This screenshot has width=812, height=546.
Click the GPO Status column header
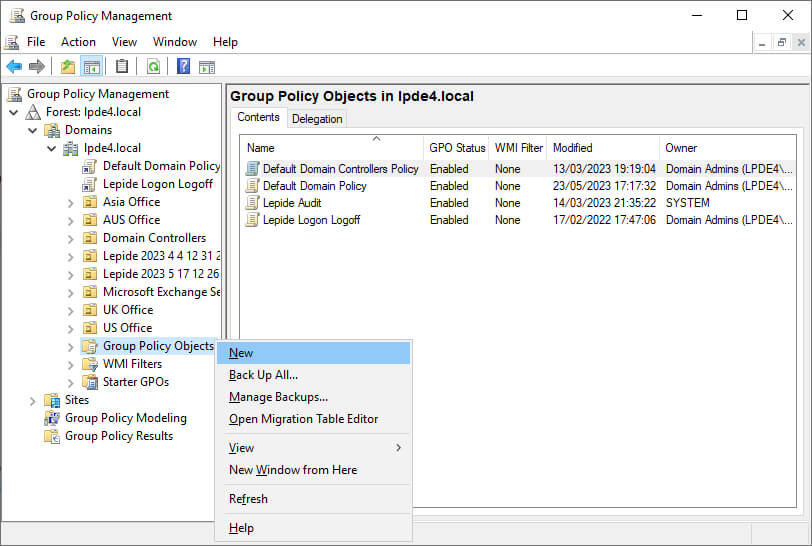coord(456,148)
